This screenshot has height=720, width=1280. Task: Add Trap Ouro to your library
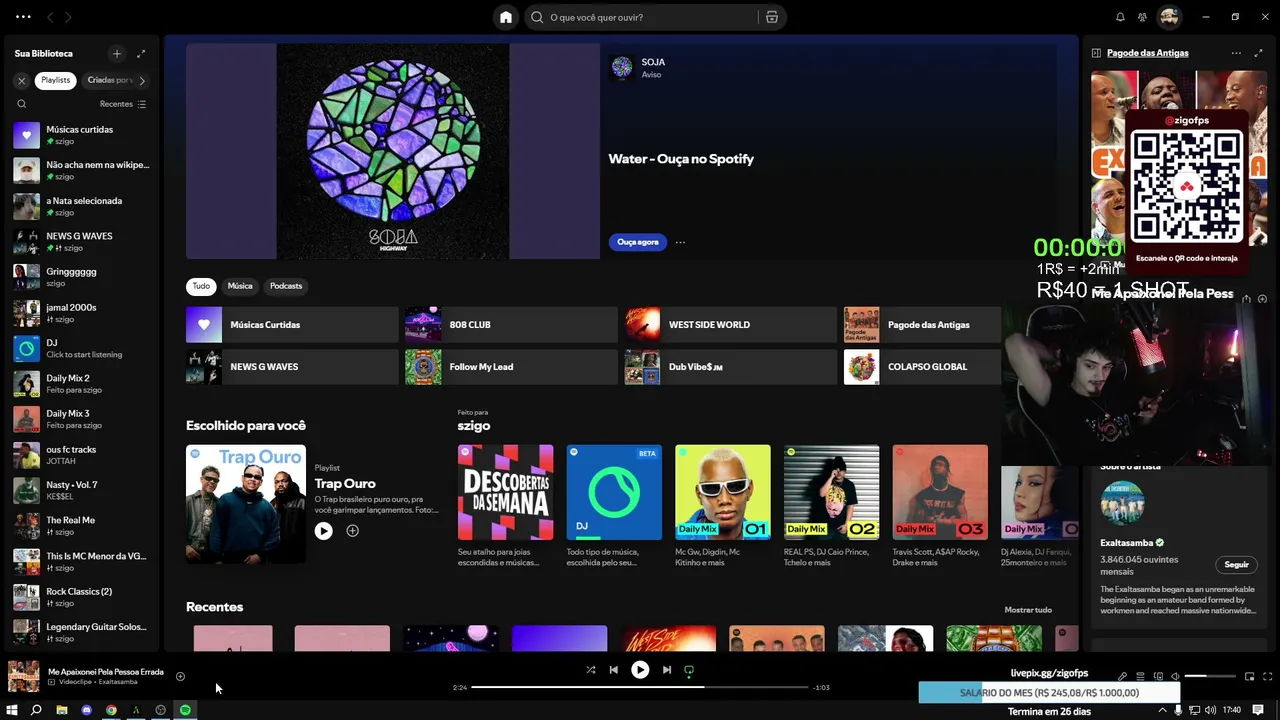tap(352, 531)
